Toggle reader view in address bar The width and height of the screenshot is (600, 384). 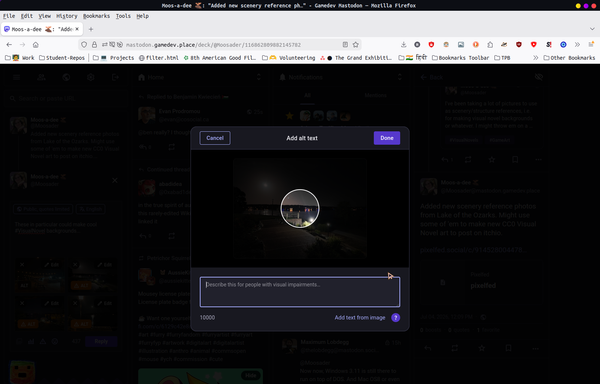[x=345, y=45]
